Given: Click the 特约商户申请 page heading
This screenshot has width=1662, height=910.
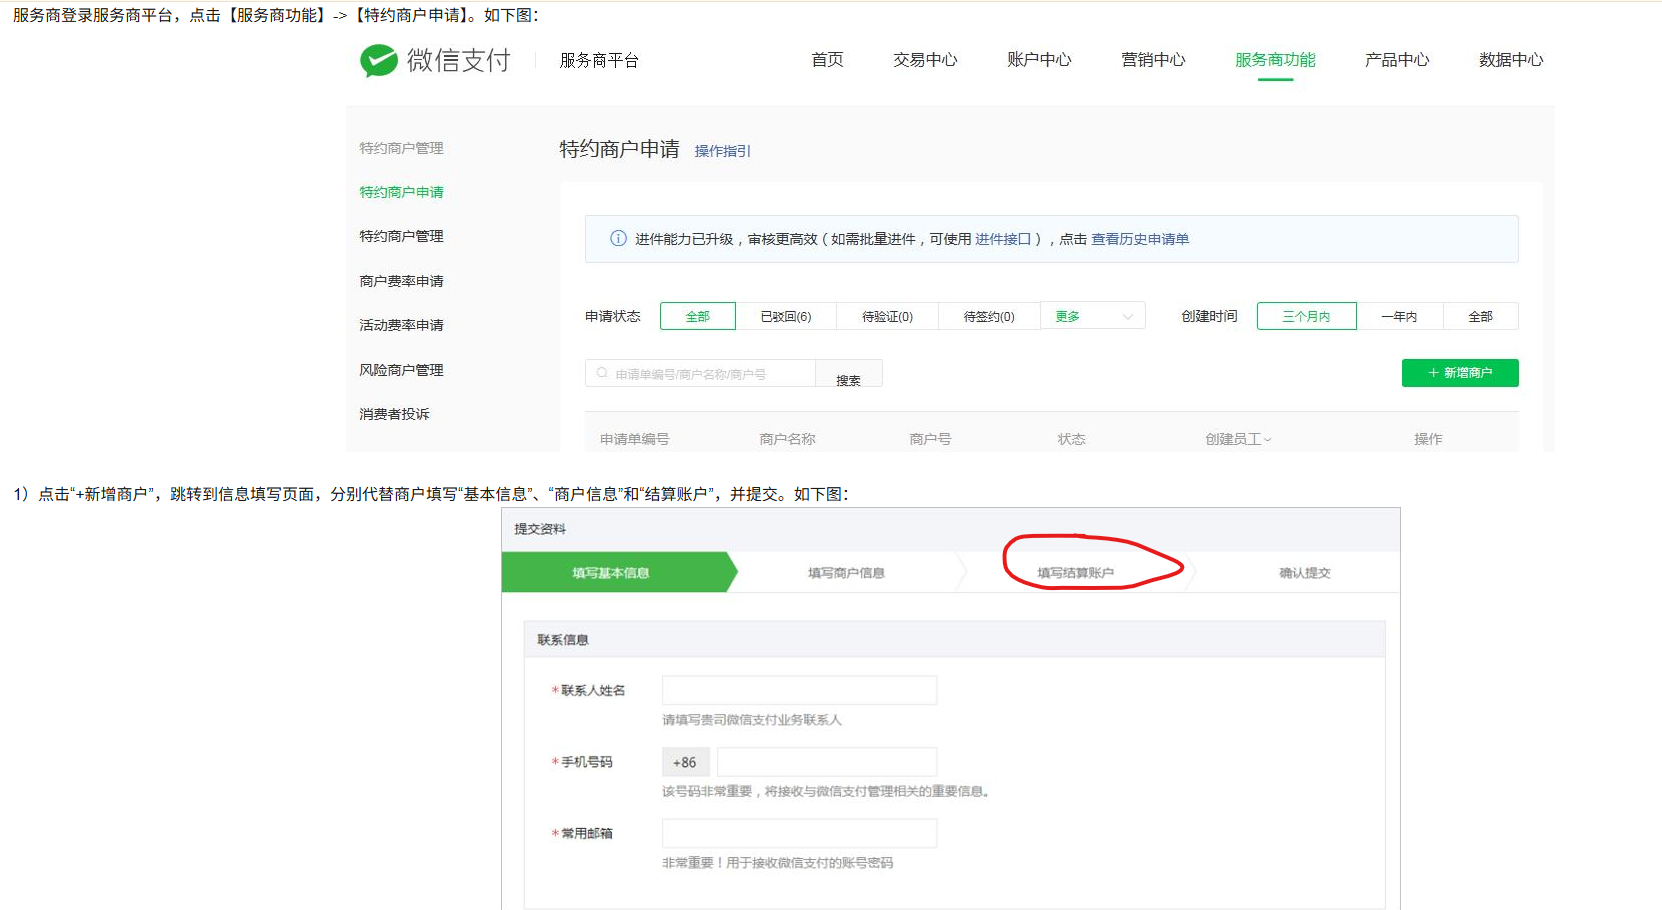Looking at the screenshot, I should point(619,149).
